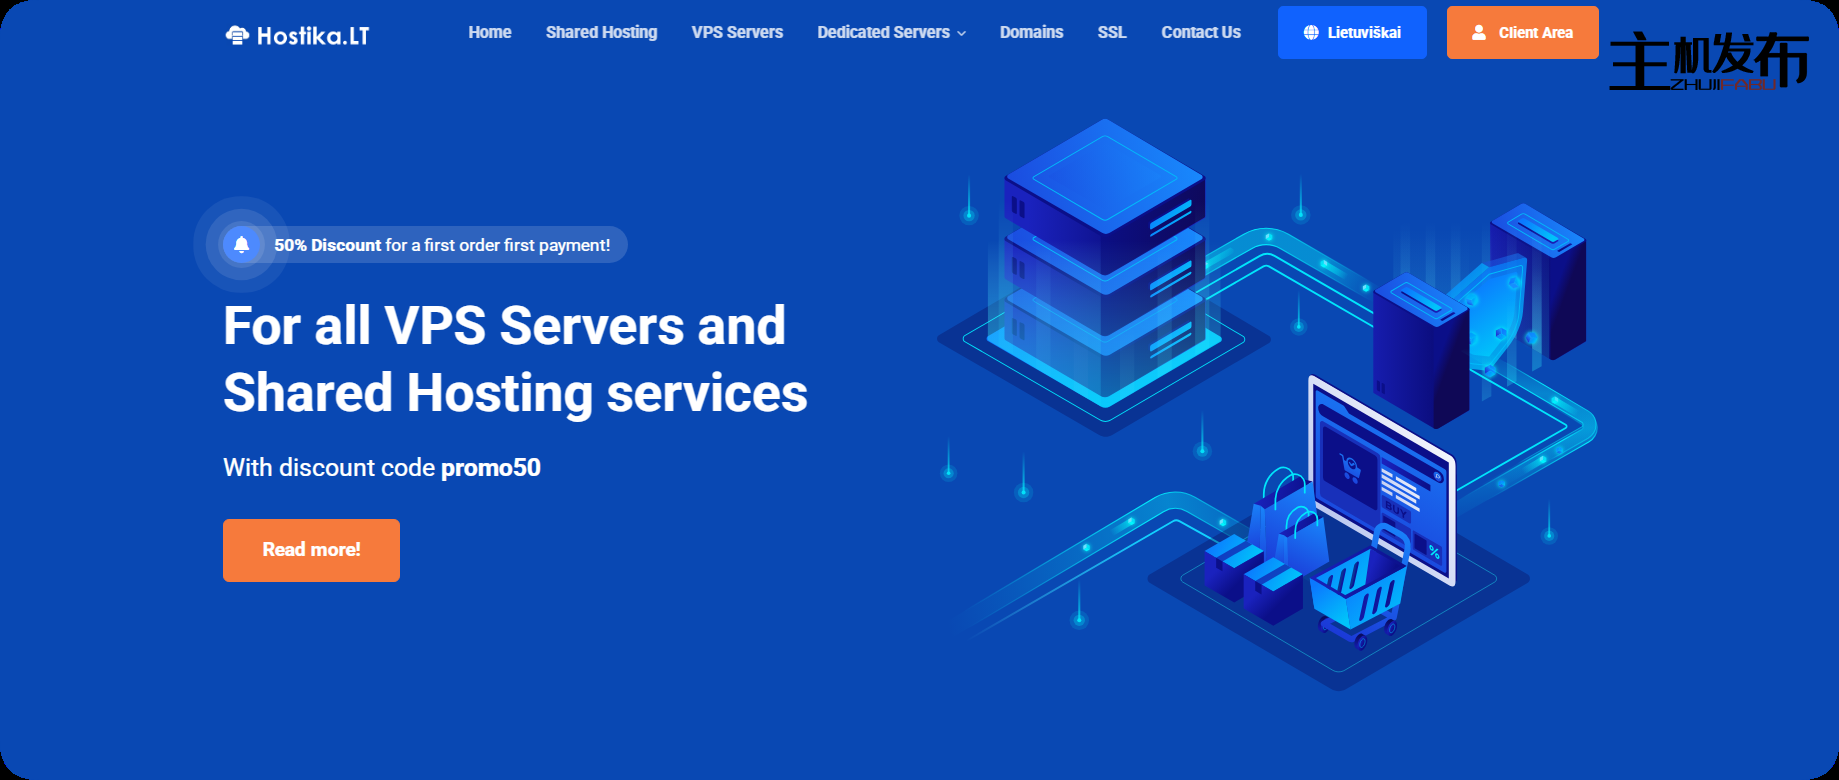This screenshot has width=1839, height=780.
Task: Select the SSL menu item
Action: (1111, 33)
